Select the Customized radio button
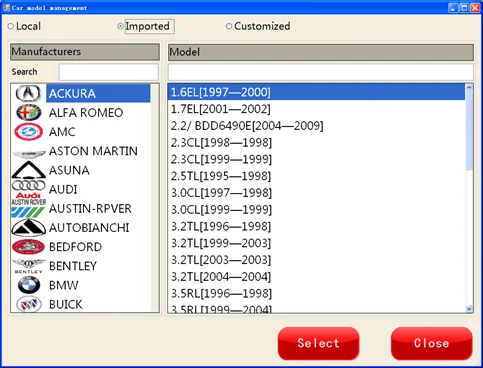This screenshot has height=368, width=483. 229,26
